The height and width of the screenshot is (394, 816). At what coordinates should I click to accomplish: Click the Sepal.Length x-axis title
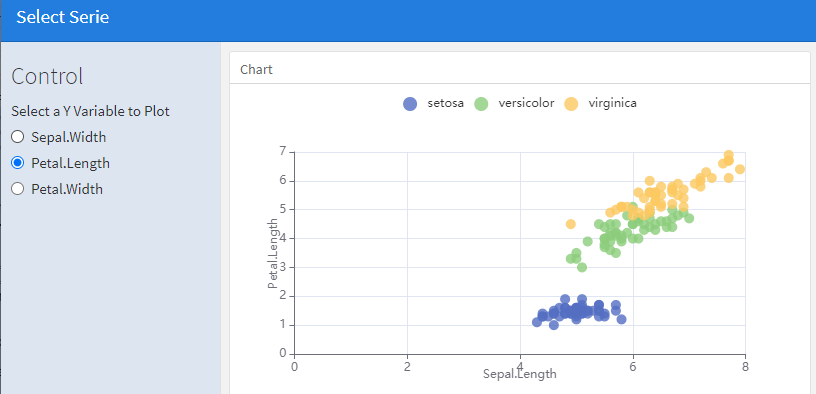[520, 374]
